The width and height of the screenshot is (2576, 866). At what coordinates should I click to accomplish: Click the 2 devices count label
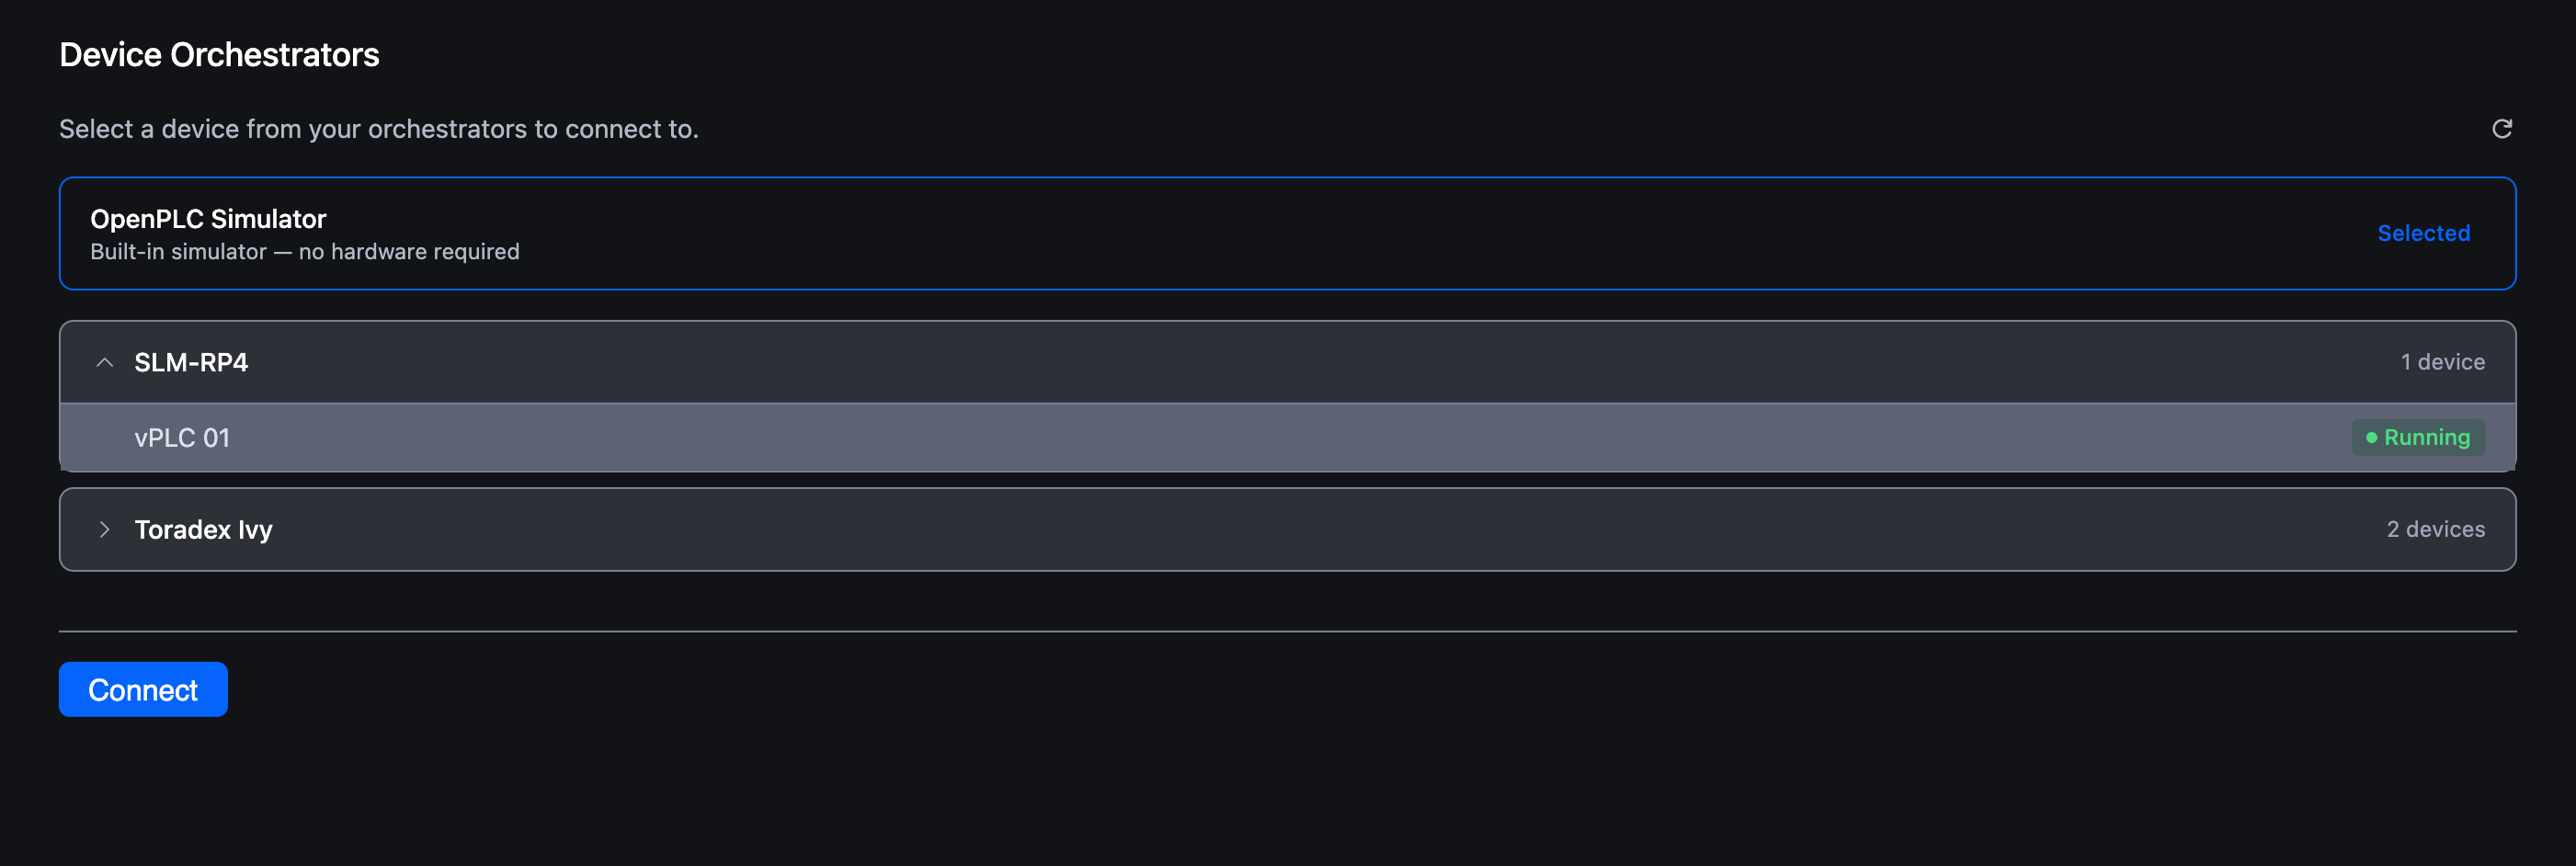(x=2435, y=530)
